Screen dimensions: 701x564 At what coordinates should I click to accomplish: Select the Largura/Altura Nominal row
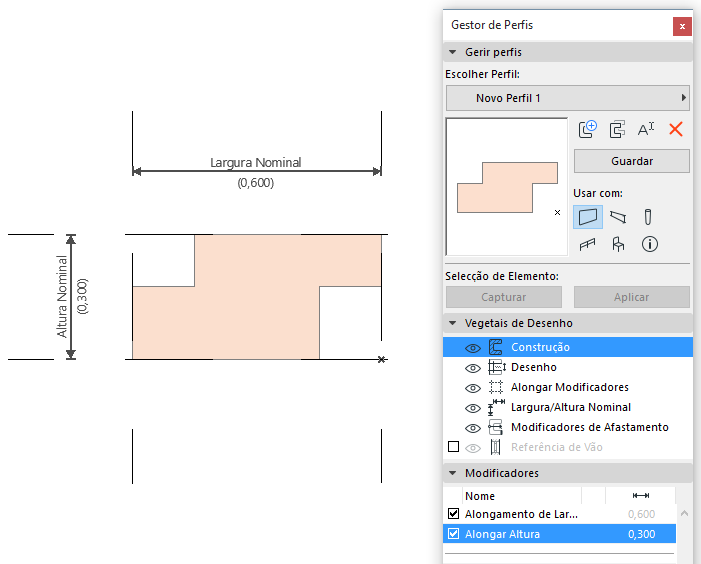click(568, 407)
